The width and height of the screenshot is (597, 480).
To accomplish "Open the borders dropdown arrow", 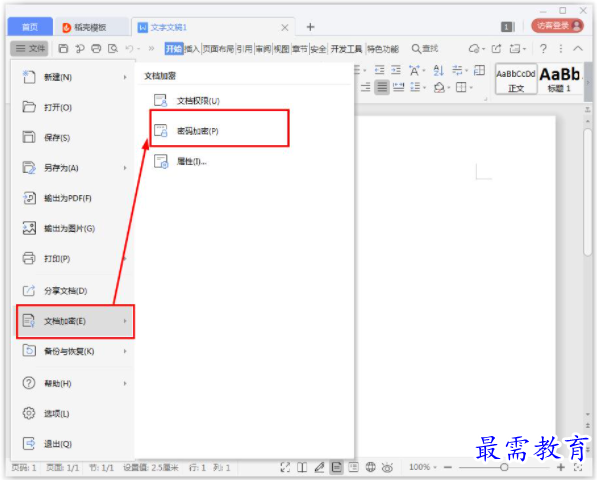I will click(471, 88).
